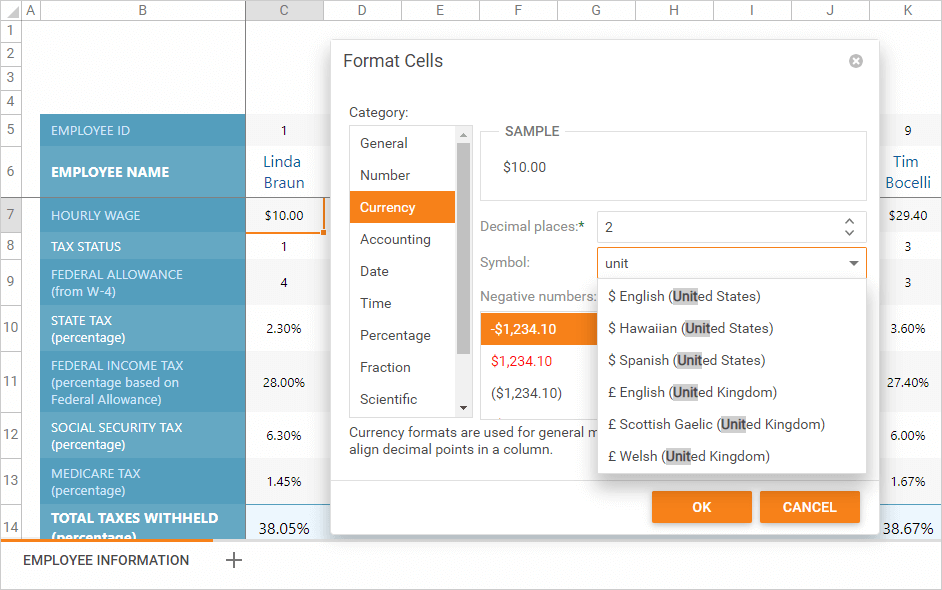Select negative format -$1,234.10 in orange

click(539, 329)
